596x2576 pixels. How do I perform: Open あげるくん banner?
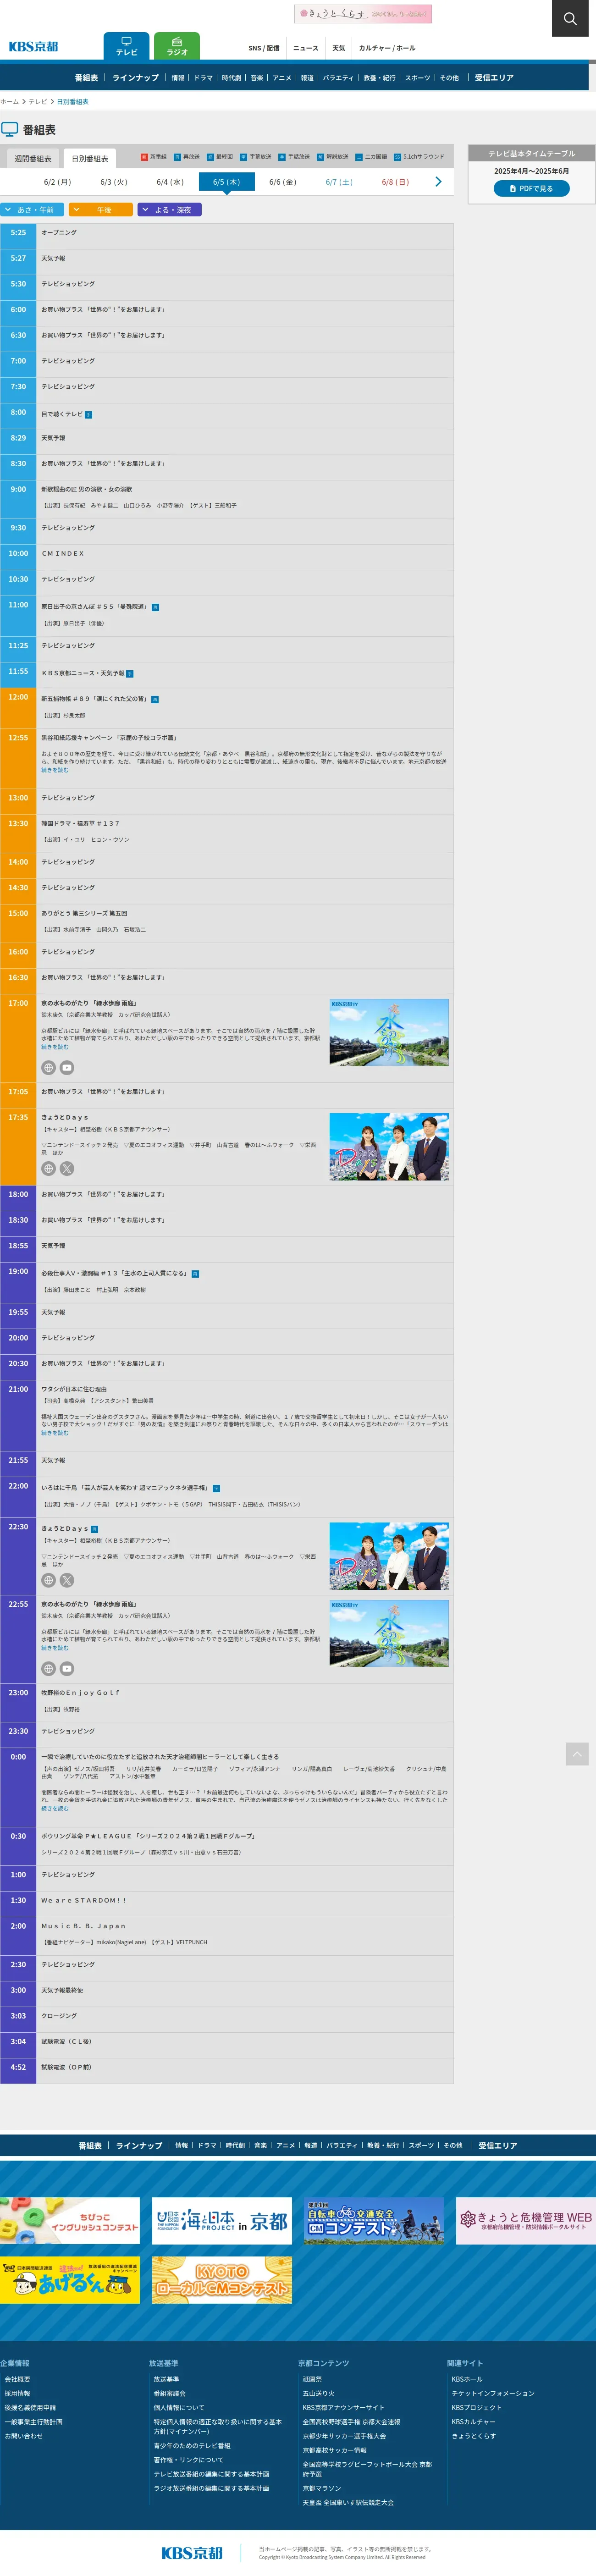[70, 2280]
